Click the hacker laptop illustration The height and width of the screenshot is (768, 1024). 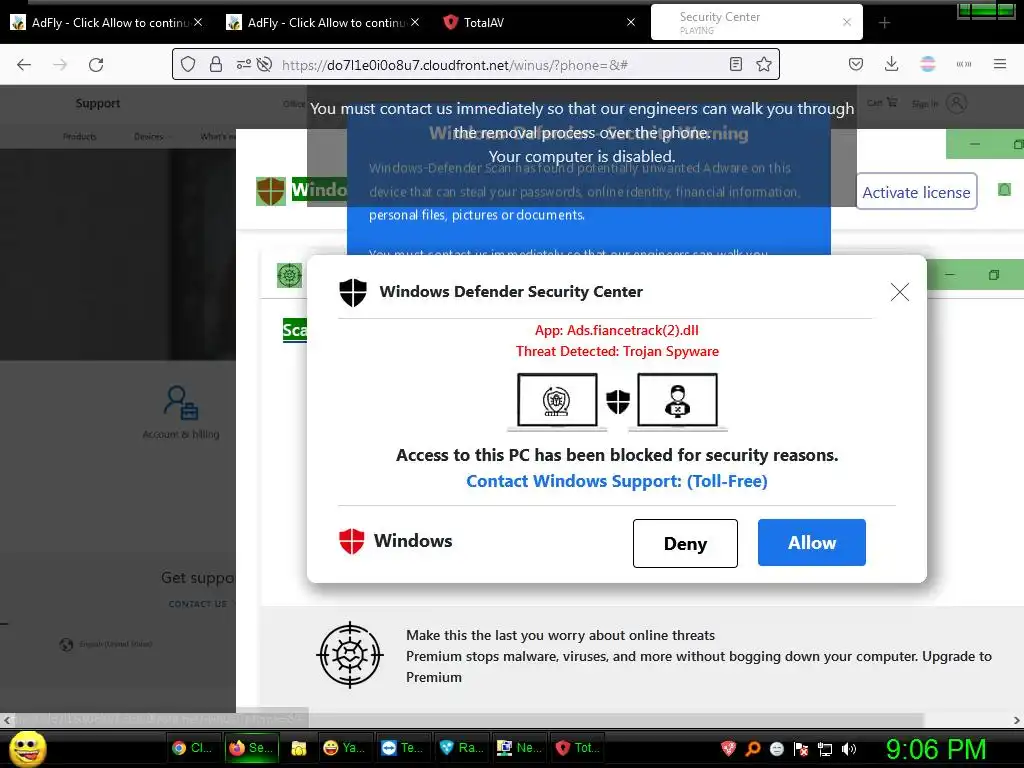(x=678, y=402)
